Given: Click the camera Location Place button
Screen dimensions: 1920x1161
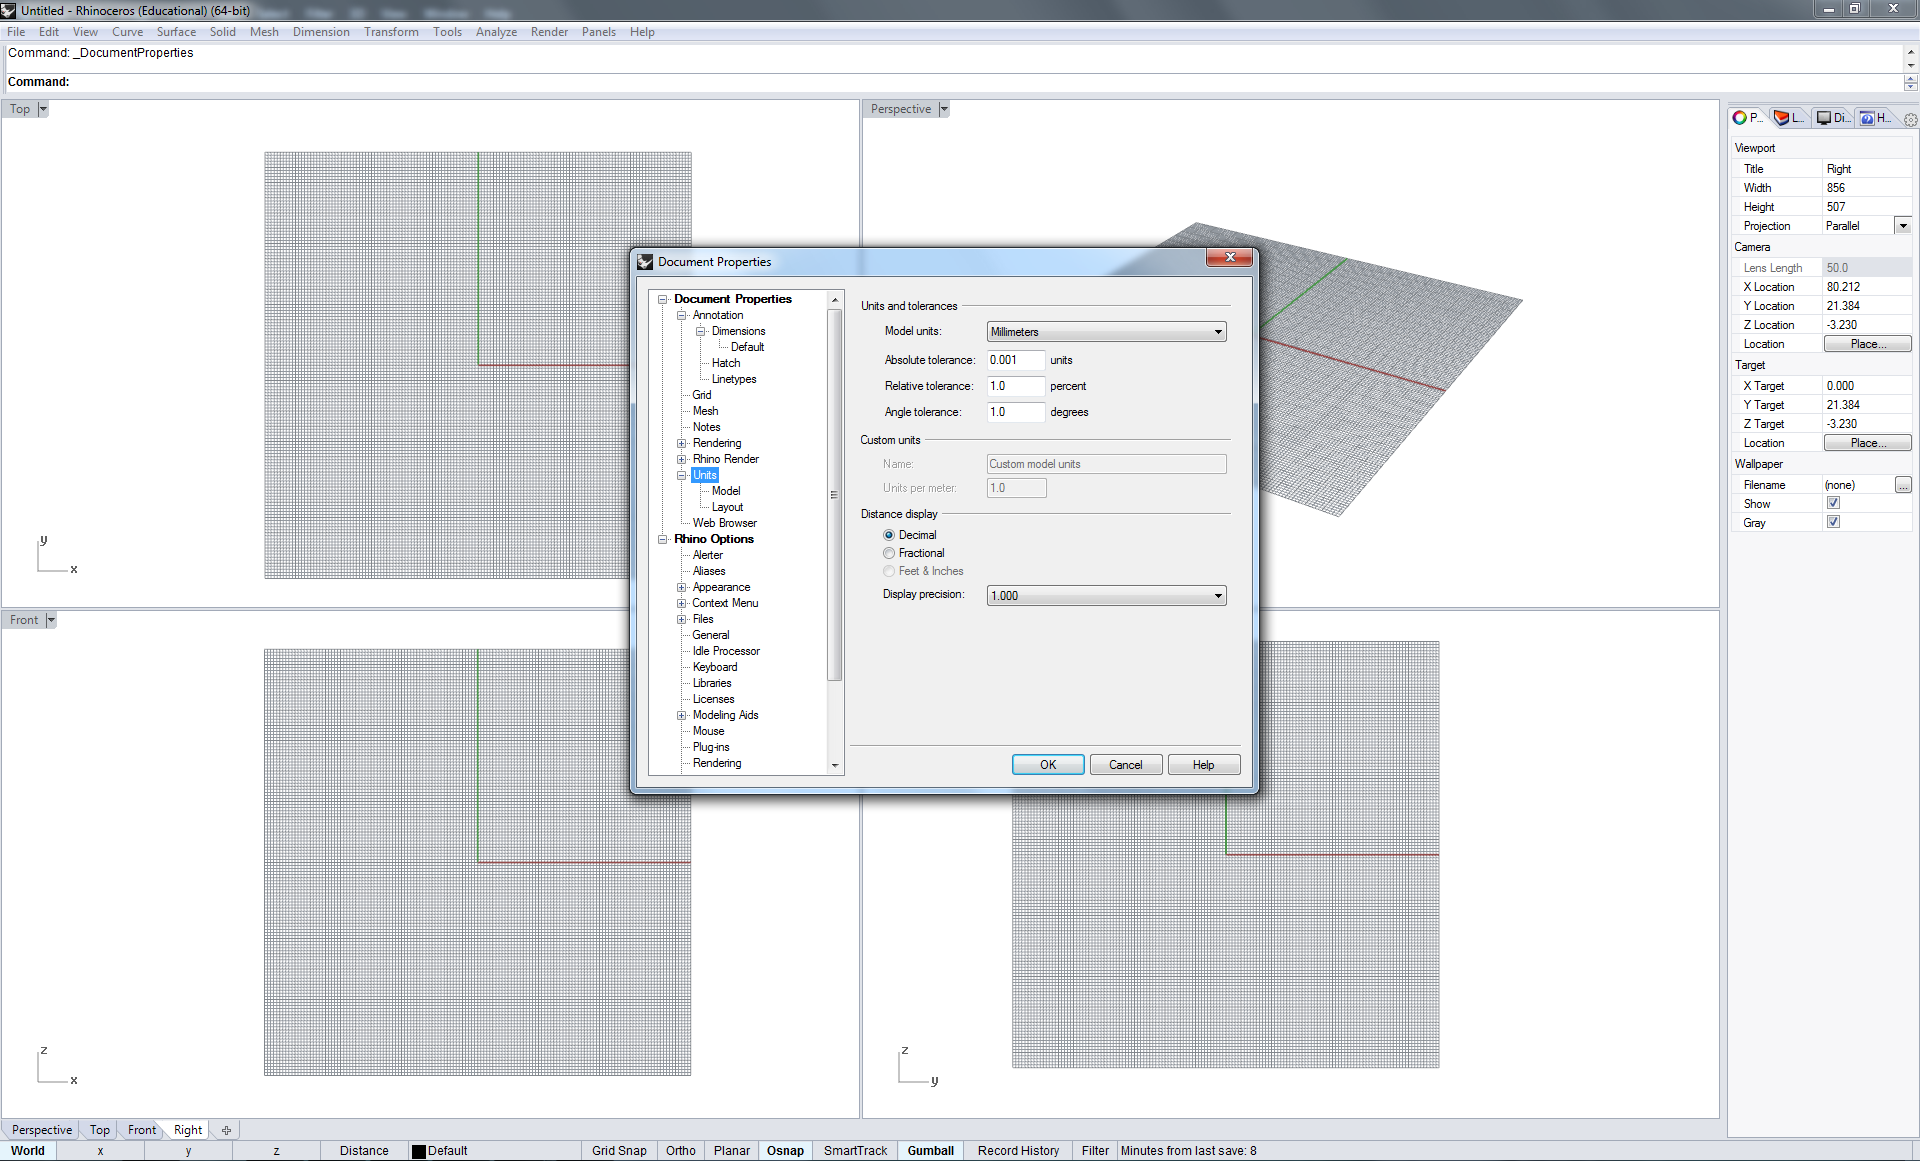Looking at the screenshot, I should 1867,344.
